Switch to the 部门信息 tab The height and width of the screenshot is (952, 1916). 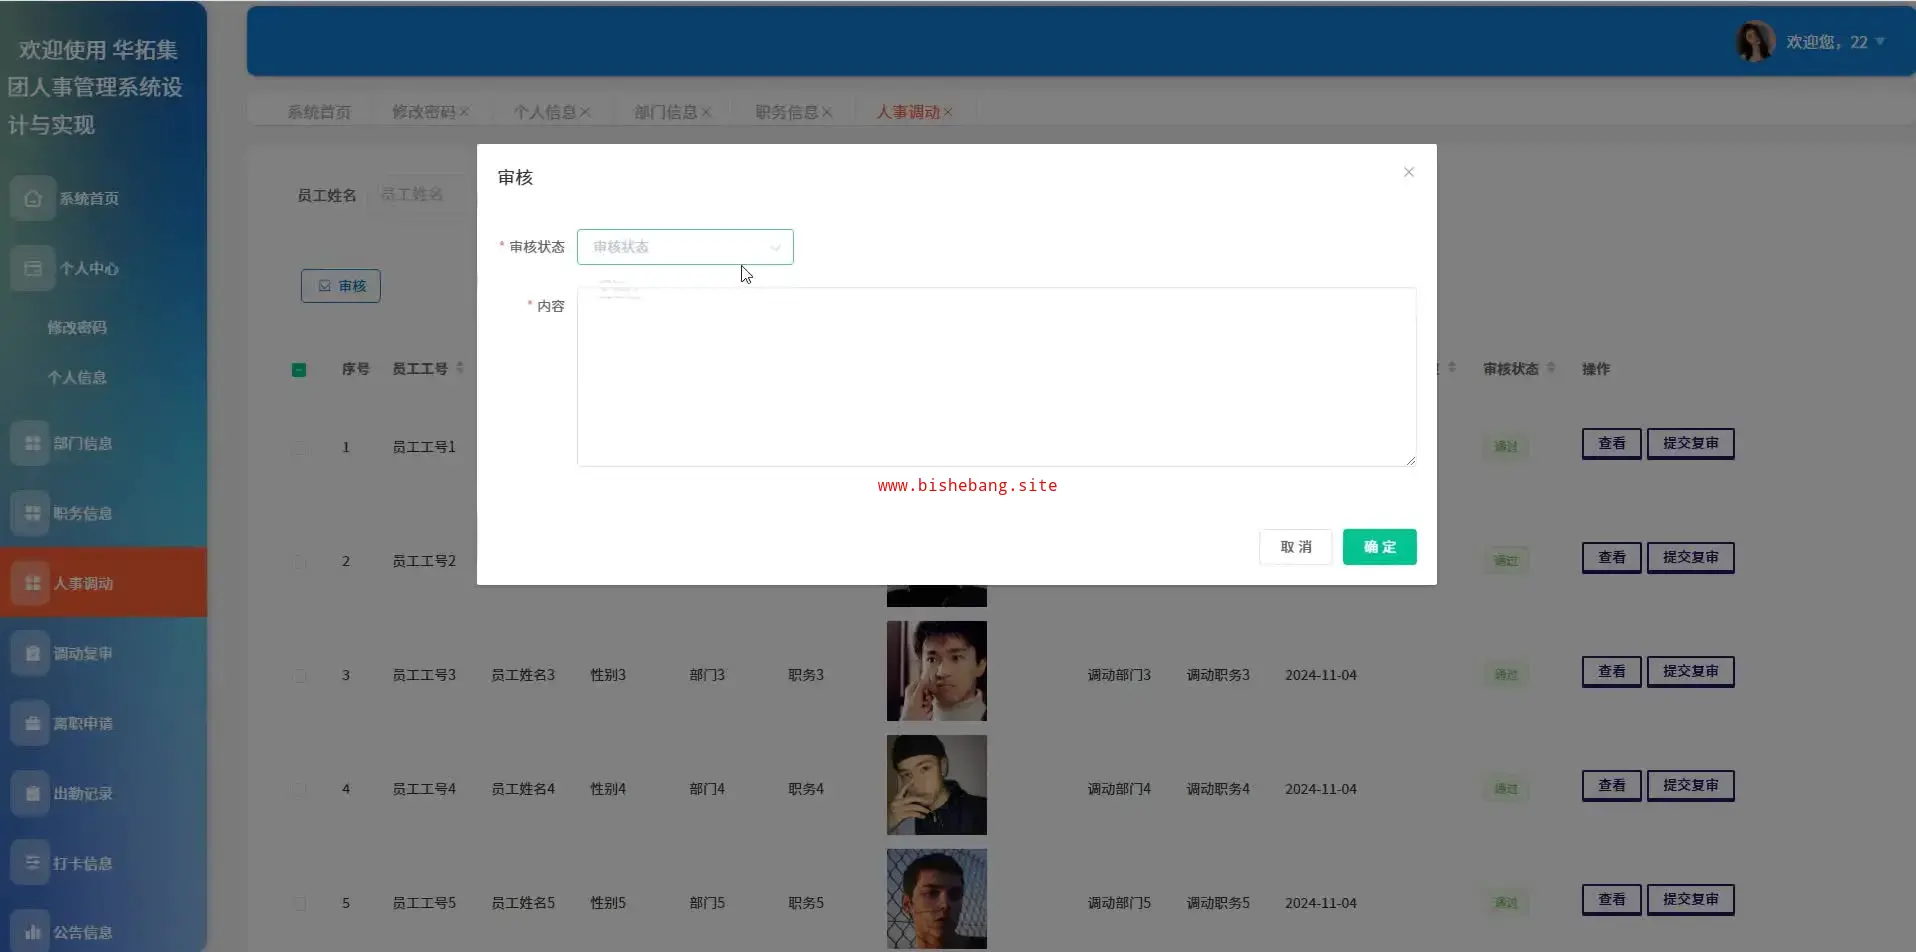[665, 112]
